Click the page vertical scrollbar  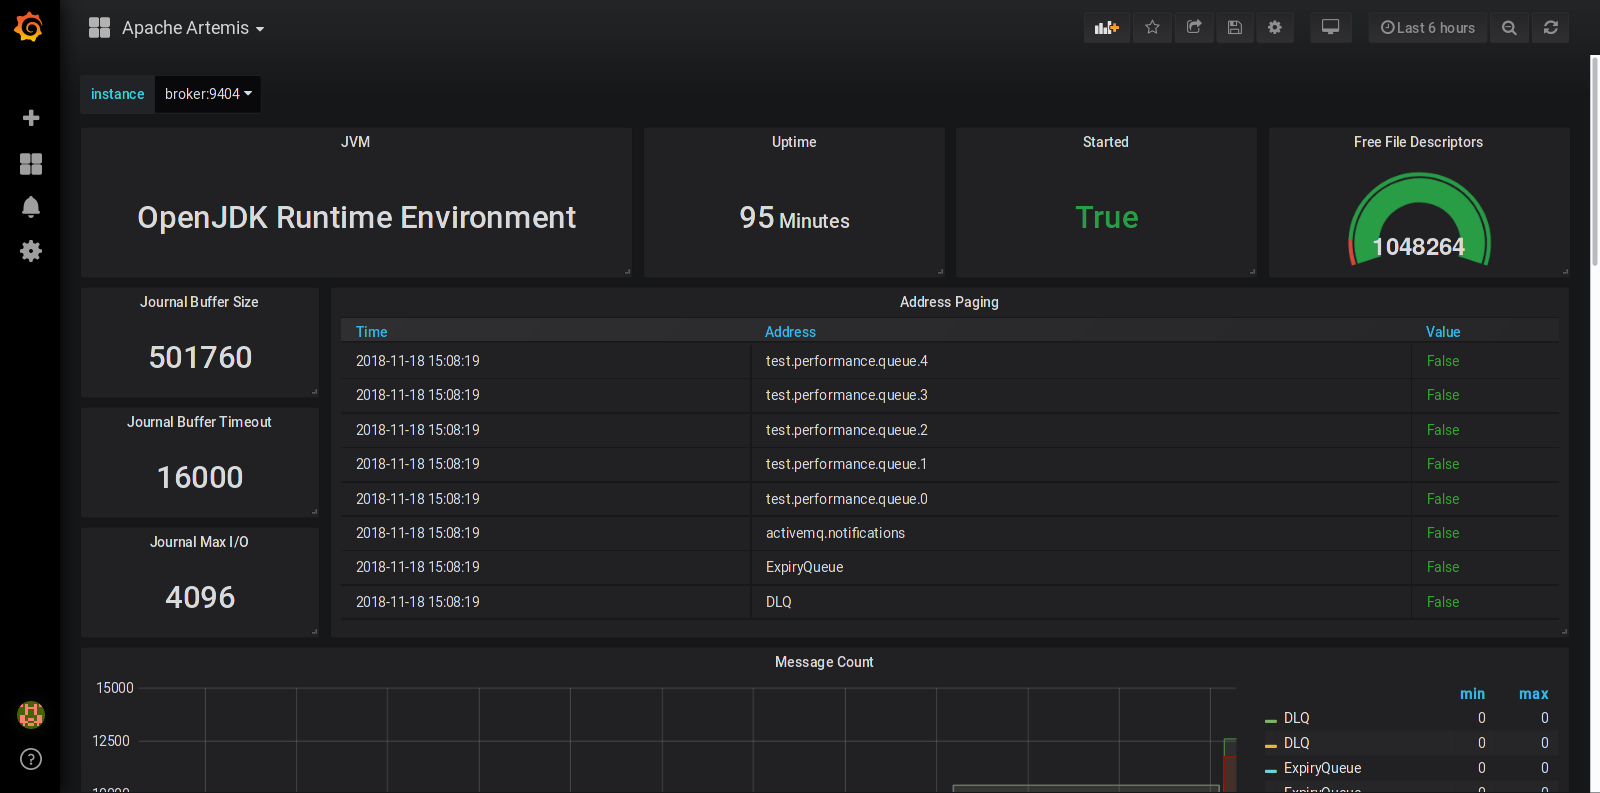1595,160
